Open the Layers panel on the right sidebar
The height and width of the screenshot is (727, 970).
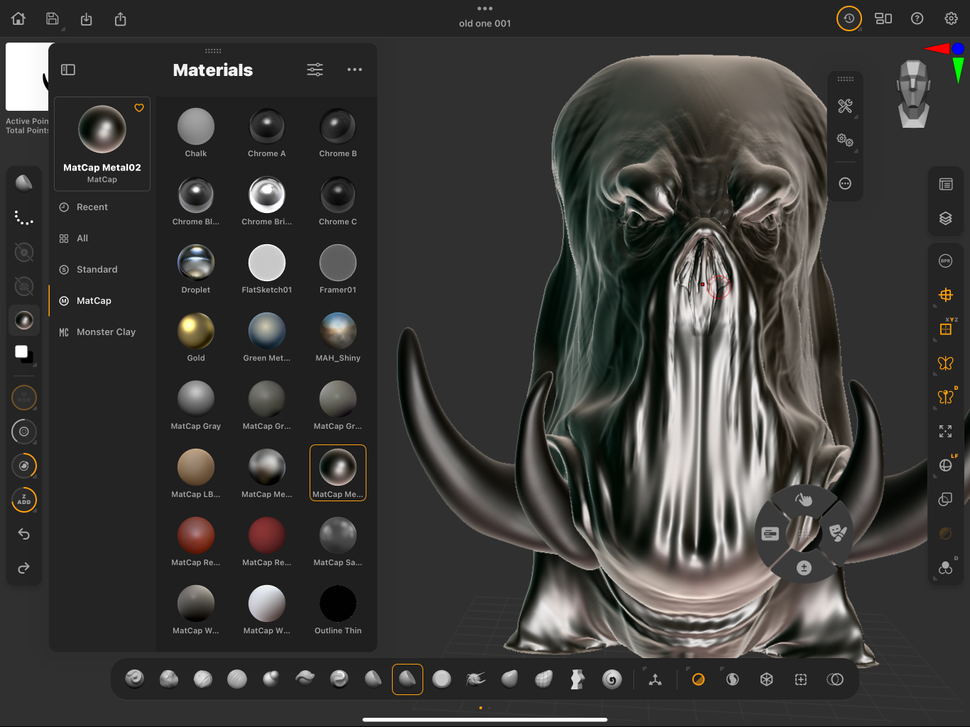point(945,217)
